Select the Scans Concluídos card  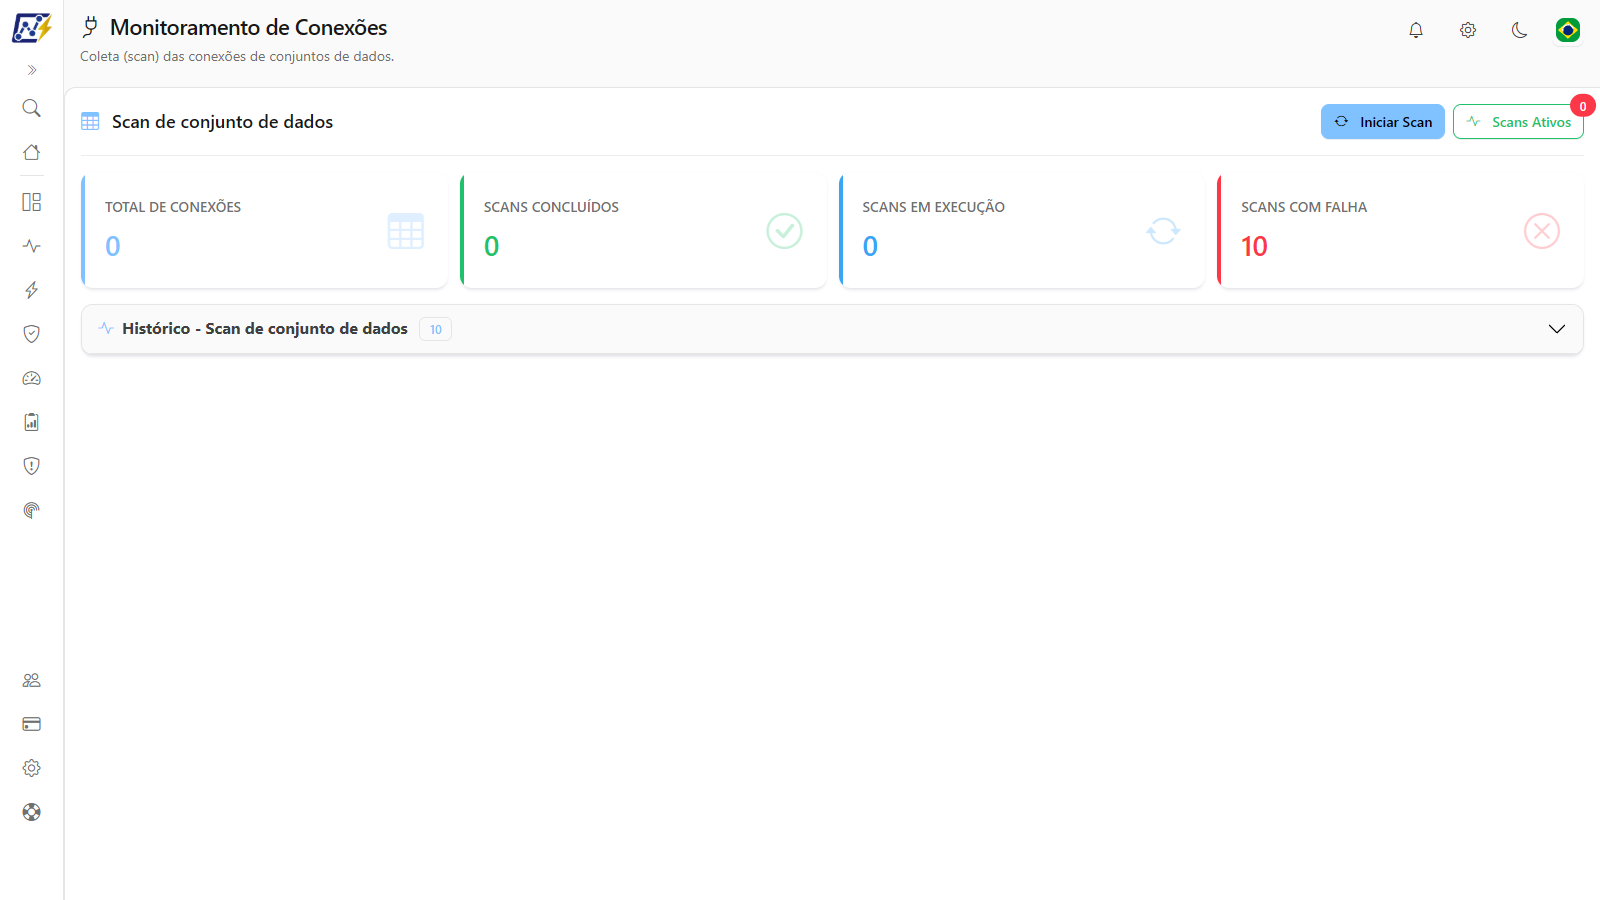pos(643,232)
